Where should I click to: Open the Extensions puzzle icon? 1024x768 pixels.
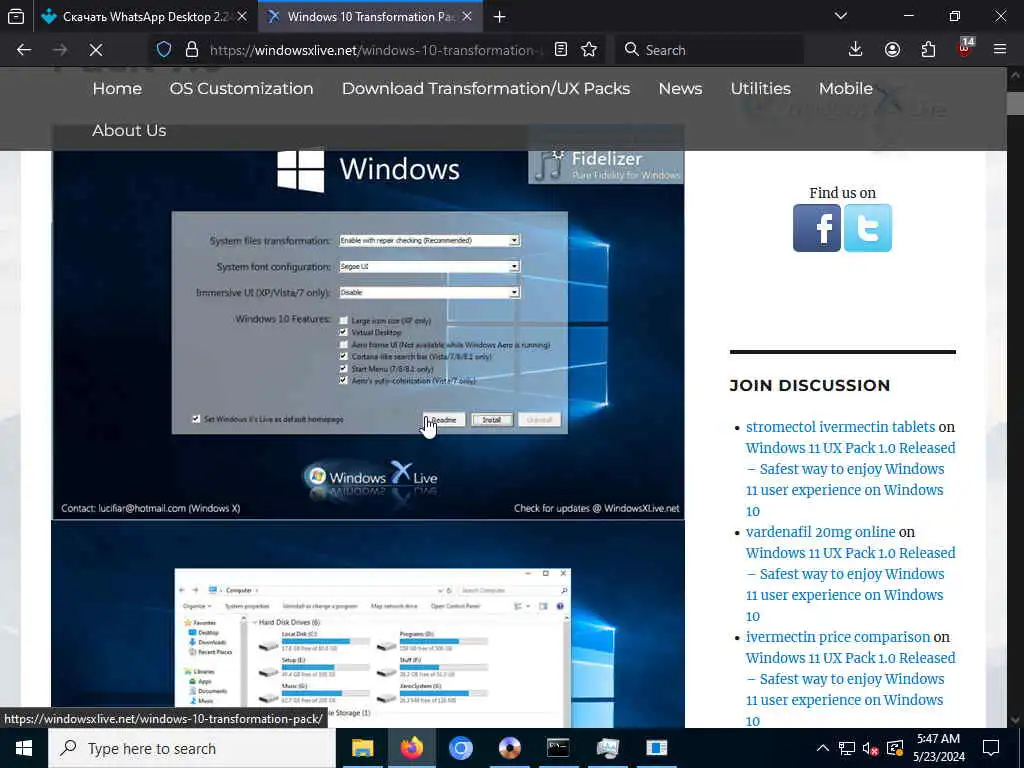(928, 50)
